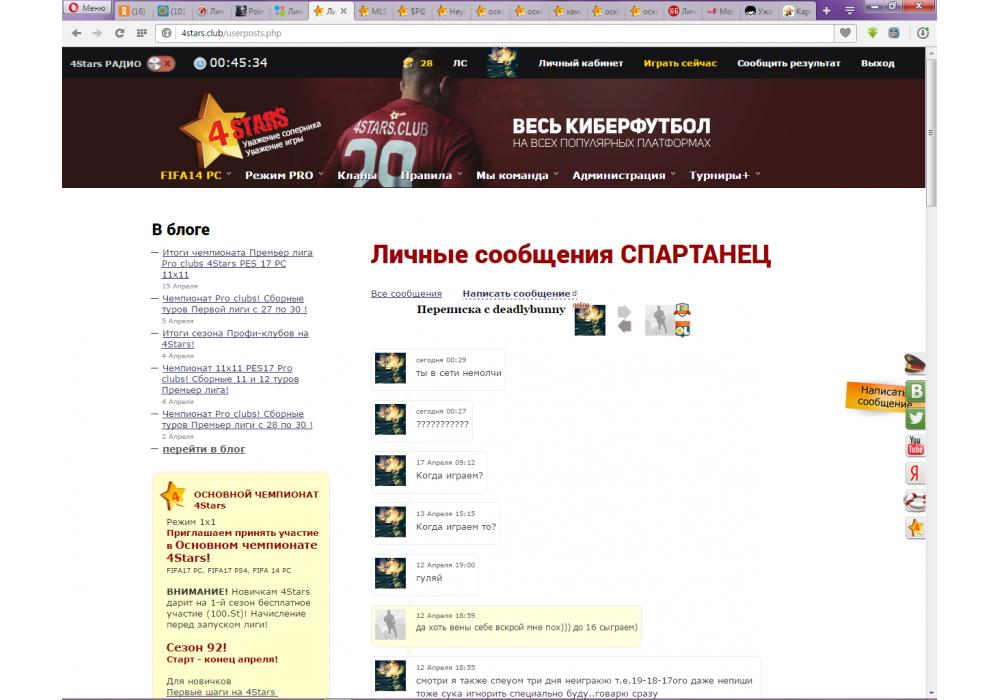
Task: Open Сообщить результат
Action: click(788, 63)
